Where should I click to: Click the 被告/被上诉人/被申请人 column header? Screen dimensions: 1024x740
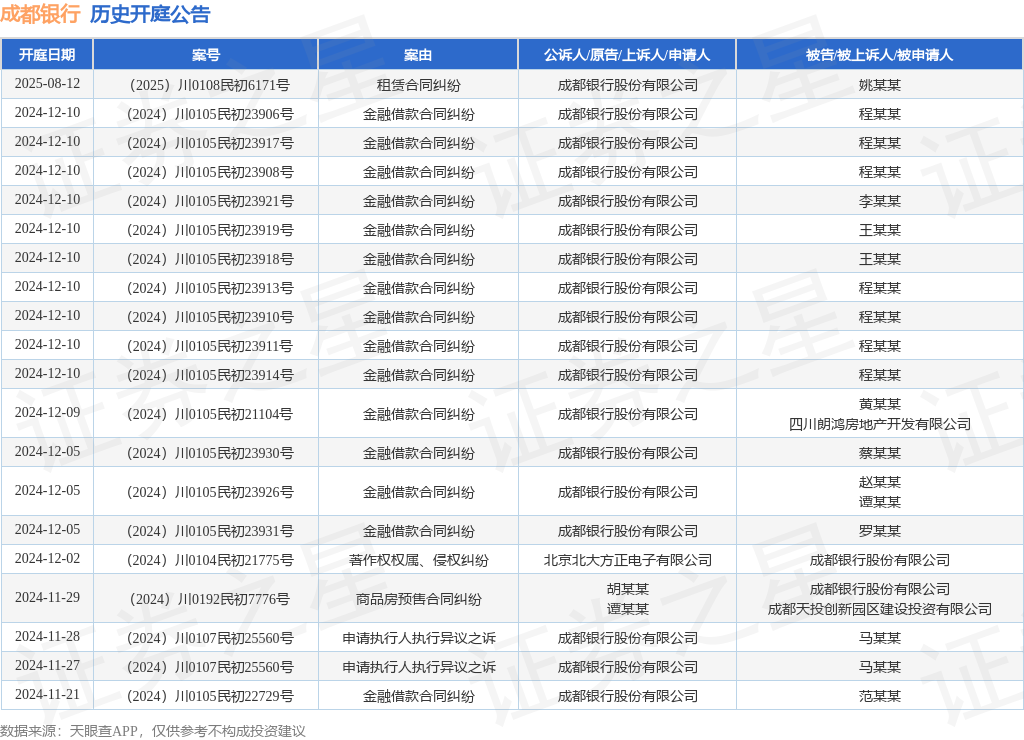click(879, 55)
